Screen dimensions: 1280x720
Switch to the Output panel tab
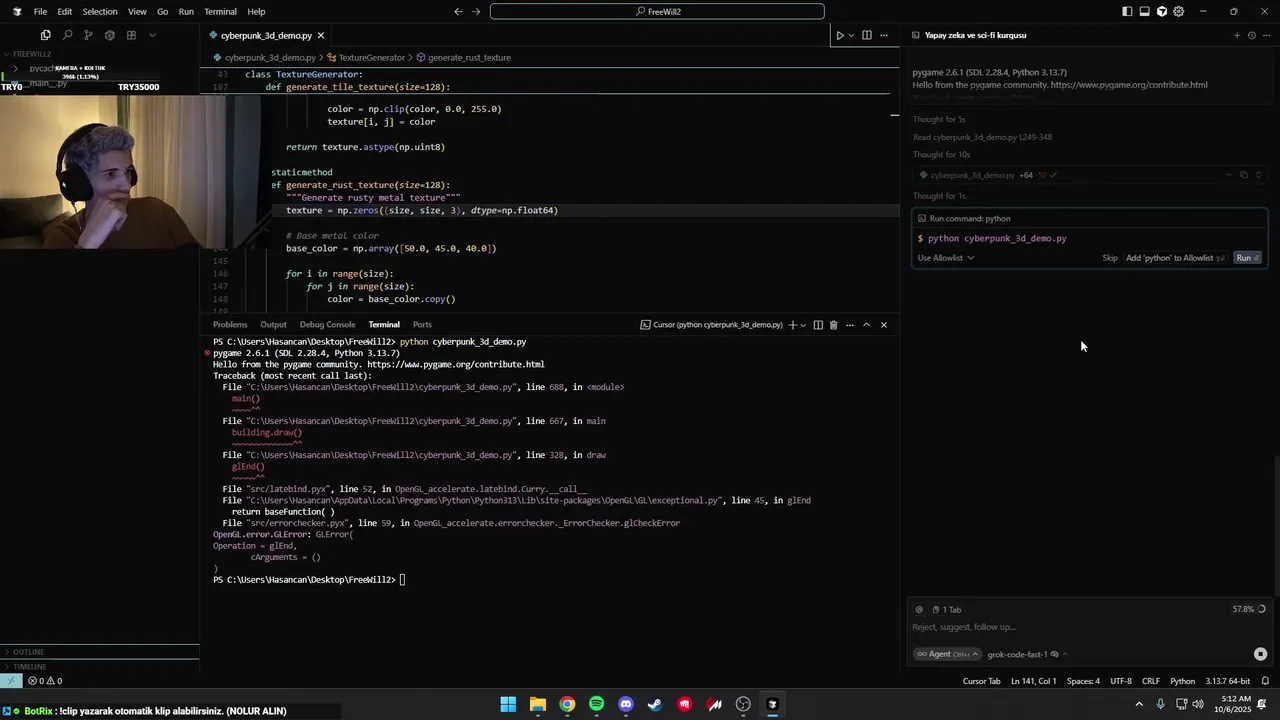coord(273,324)
